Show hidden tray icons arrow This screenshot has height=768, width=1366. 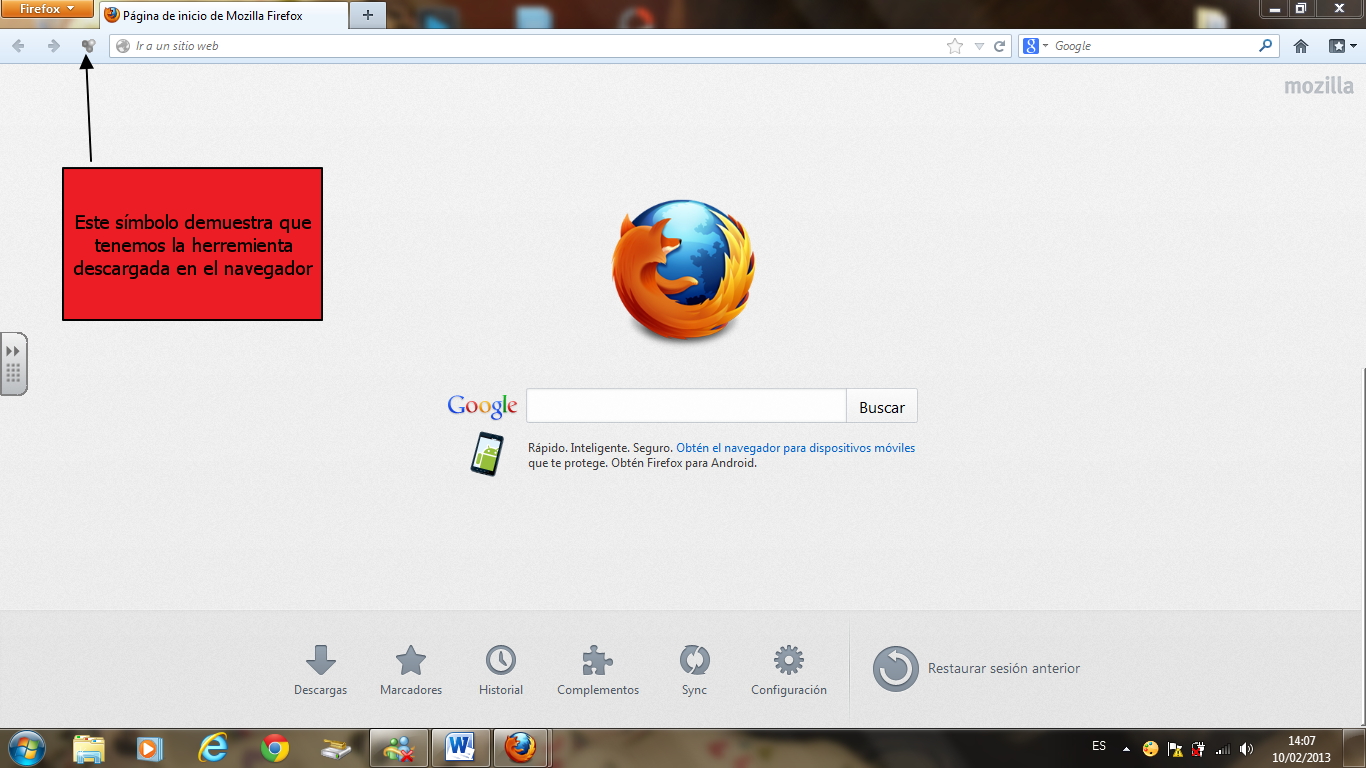click(1127, 749)
